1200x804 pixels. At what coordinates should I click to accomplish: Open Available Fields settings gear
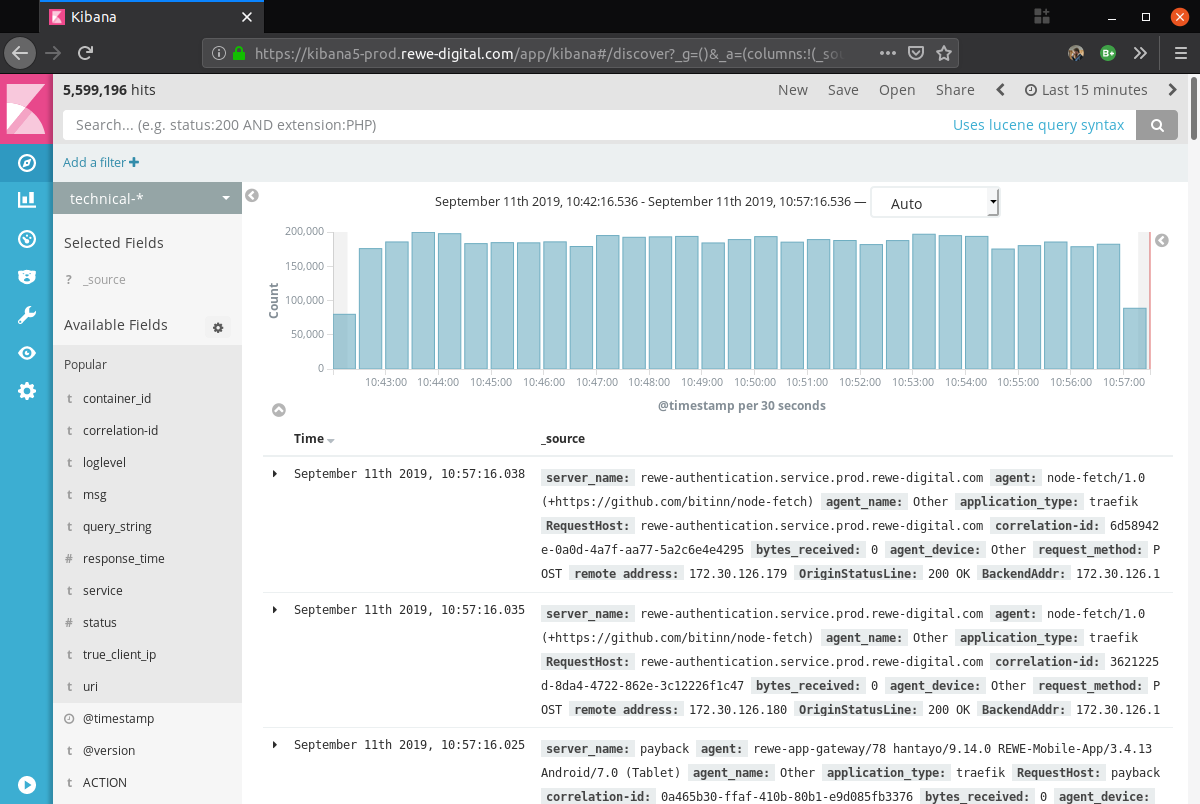pos(218,327)
